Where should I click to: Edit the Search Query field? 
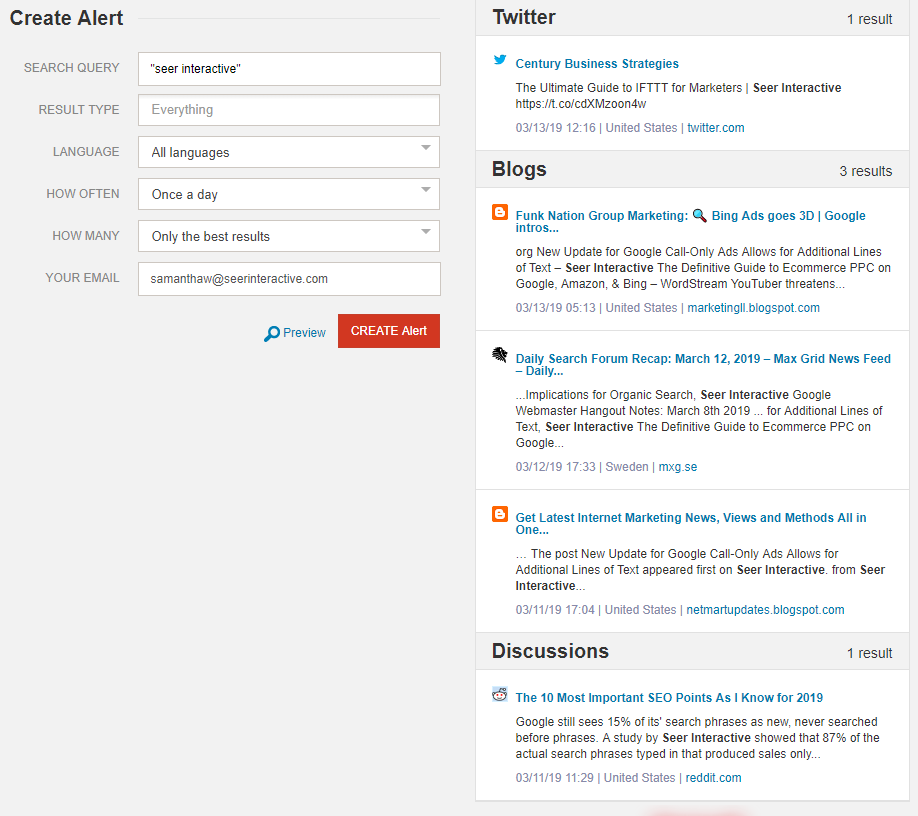(289, 69)
